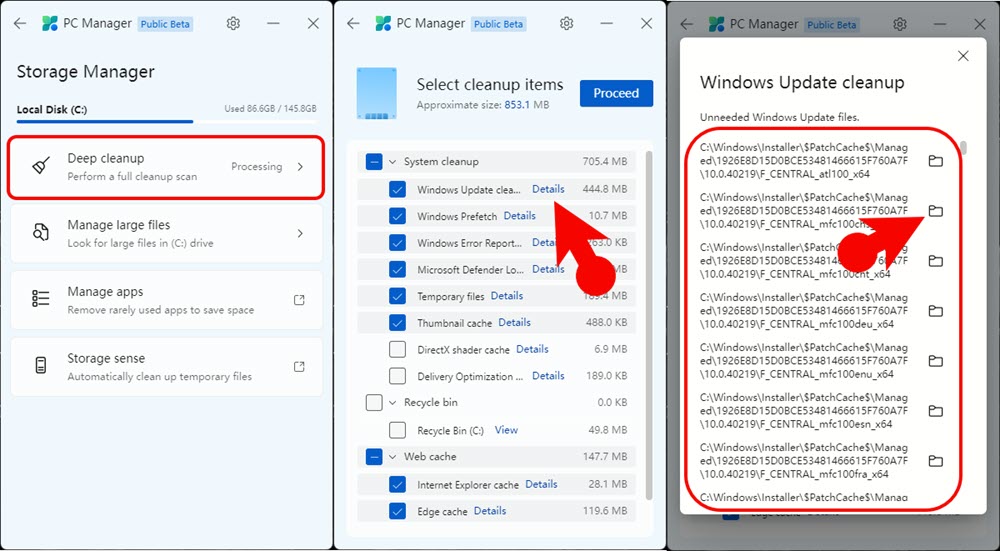1000x551 pixels.
Task: Open folder for F_CENTRAL_mfc100deu_x64 path
Action: click(936, 311)
